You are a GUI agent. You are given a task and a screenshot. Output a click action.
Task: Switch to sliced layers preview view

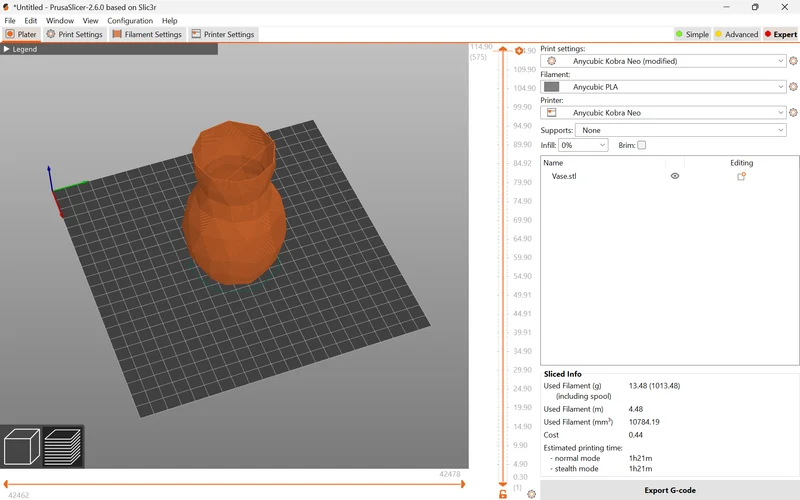tap(63, 446)
